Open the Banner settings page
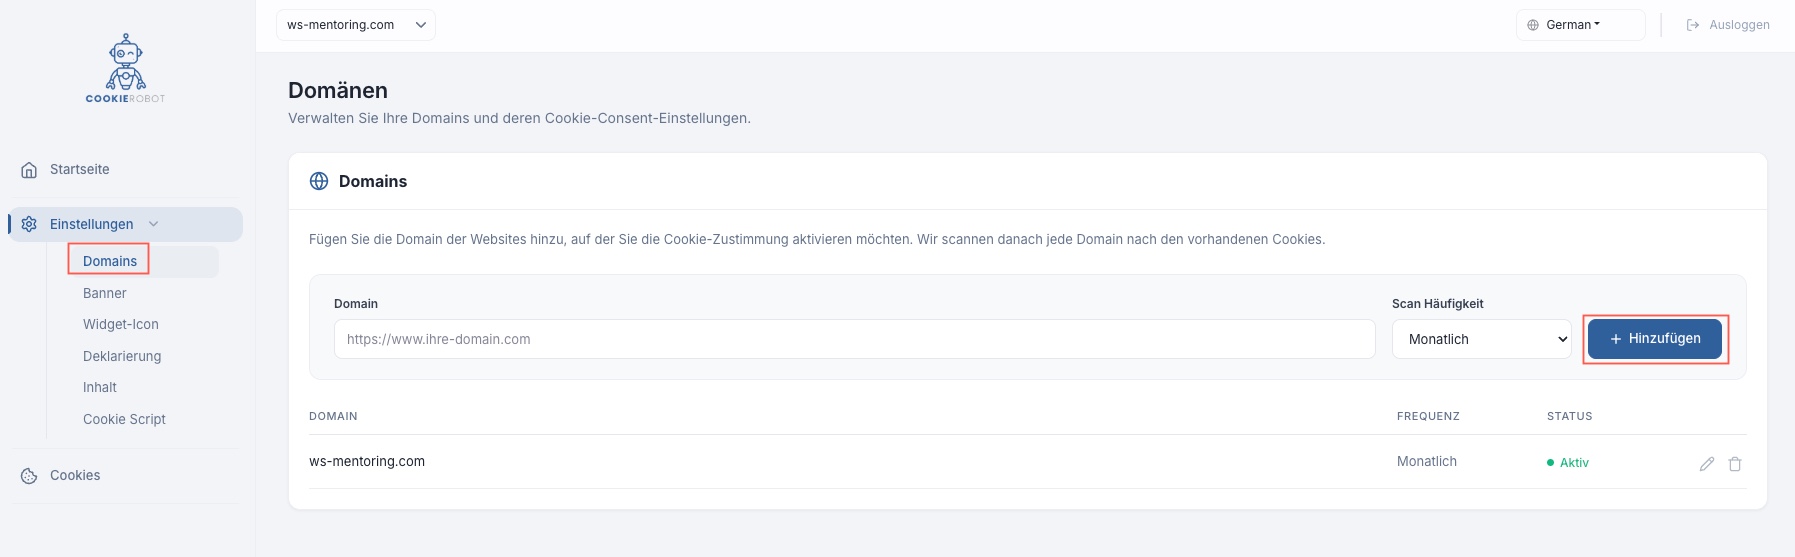This screenshot has width=1795, height=557. click(105, 293)
